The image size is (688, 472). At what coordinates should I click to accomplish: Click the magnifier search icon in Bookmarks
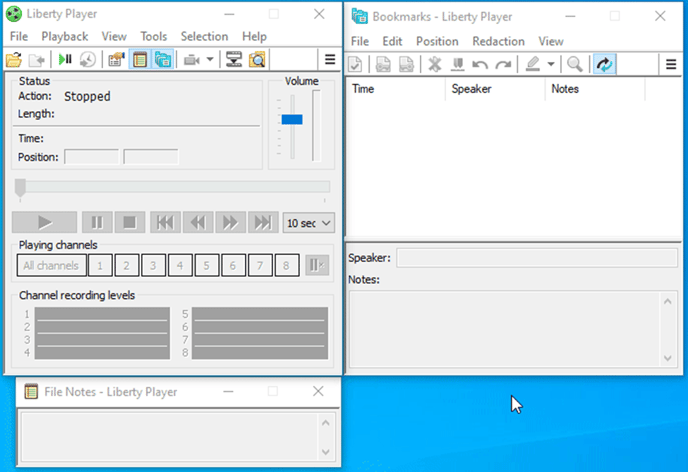(x=574, y=64)
